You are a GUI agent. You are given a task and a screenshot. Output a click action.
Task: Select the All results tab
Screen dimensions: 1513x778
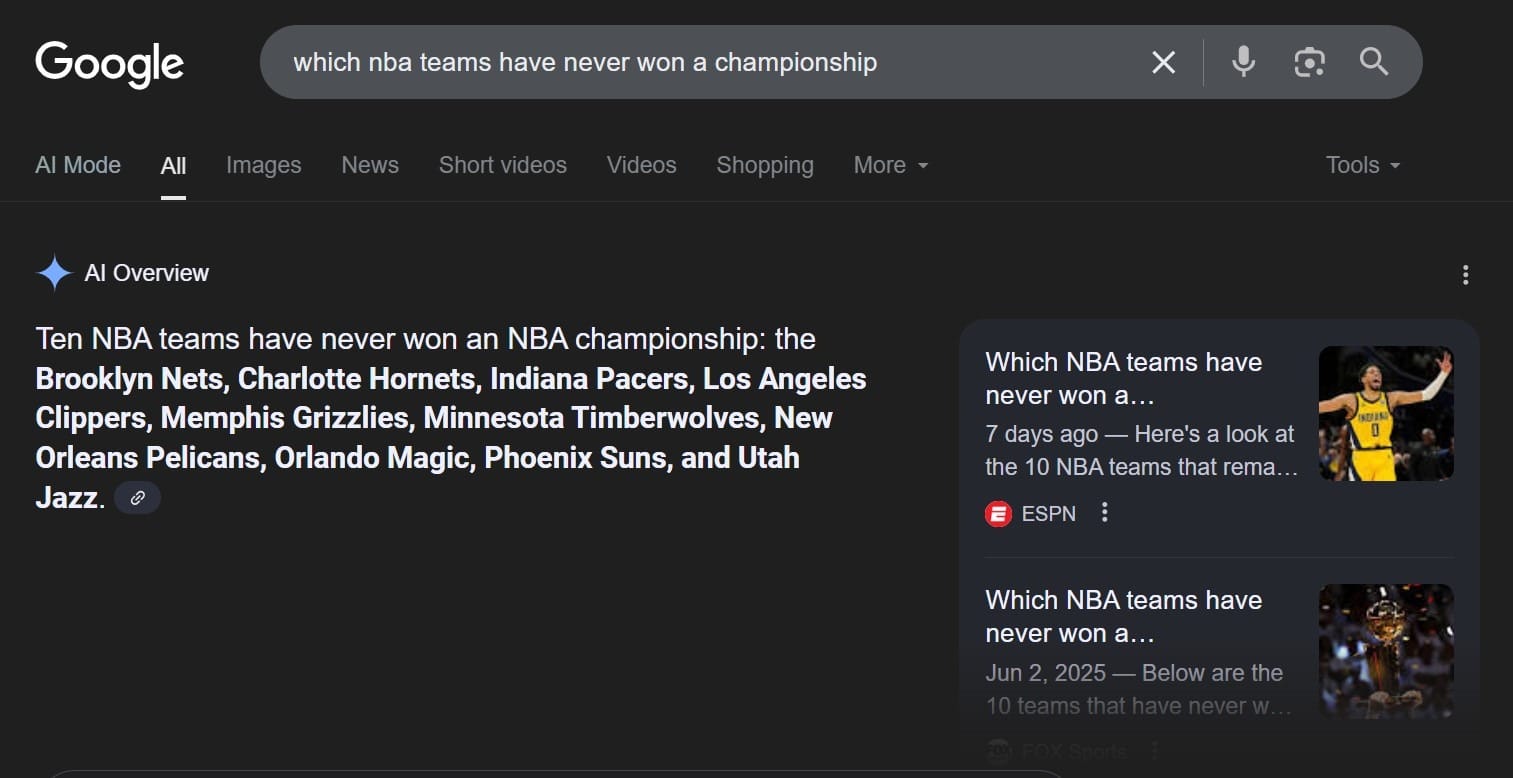pyautogui.click(x=173, y=166)
